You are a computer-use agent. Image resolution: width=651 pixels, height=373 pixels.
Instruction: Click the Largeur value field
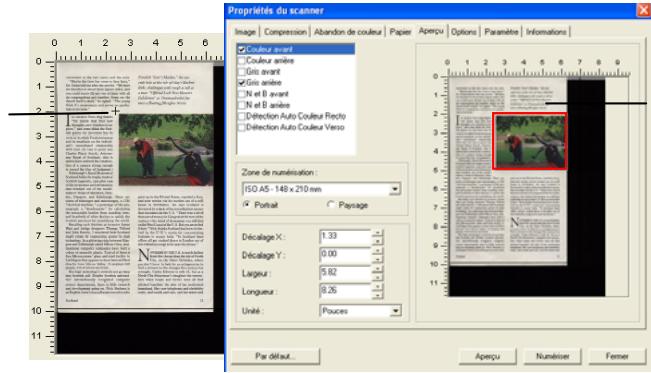(x=345, y=272)
